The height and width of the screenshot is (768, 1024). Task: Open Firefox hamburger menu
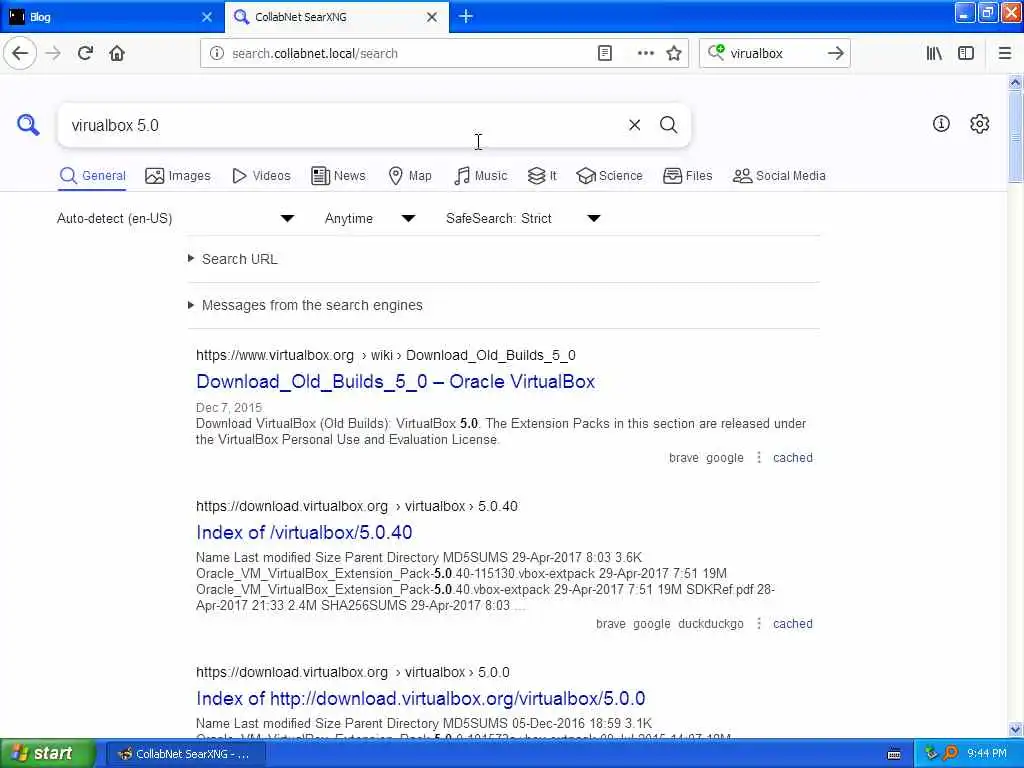pyautogui.click(x=1004, y=53)
